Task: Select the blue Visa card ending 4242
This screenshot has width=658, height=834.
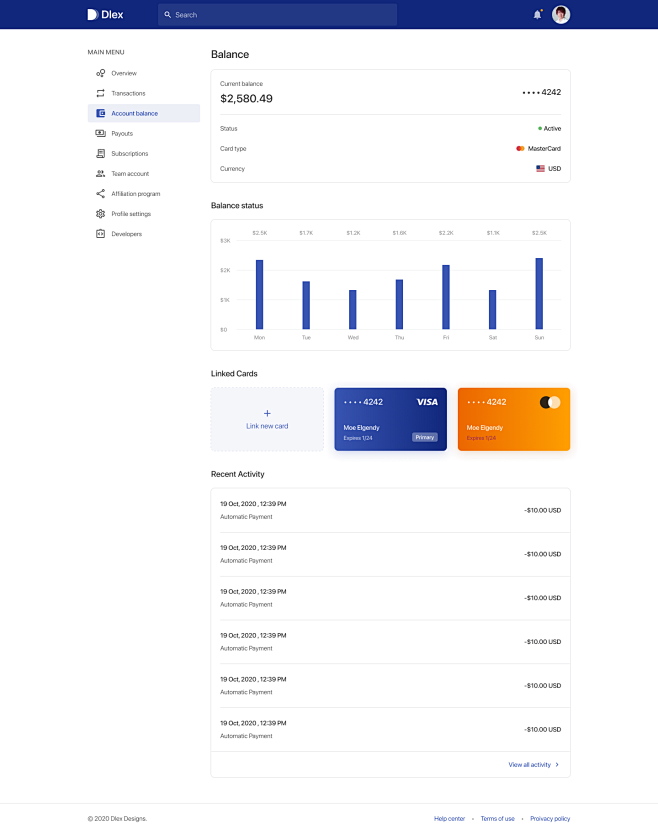Action: tap(390, 419)
